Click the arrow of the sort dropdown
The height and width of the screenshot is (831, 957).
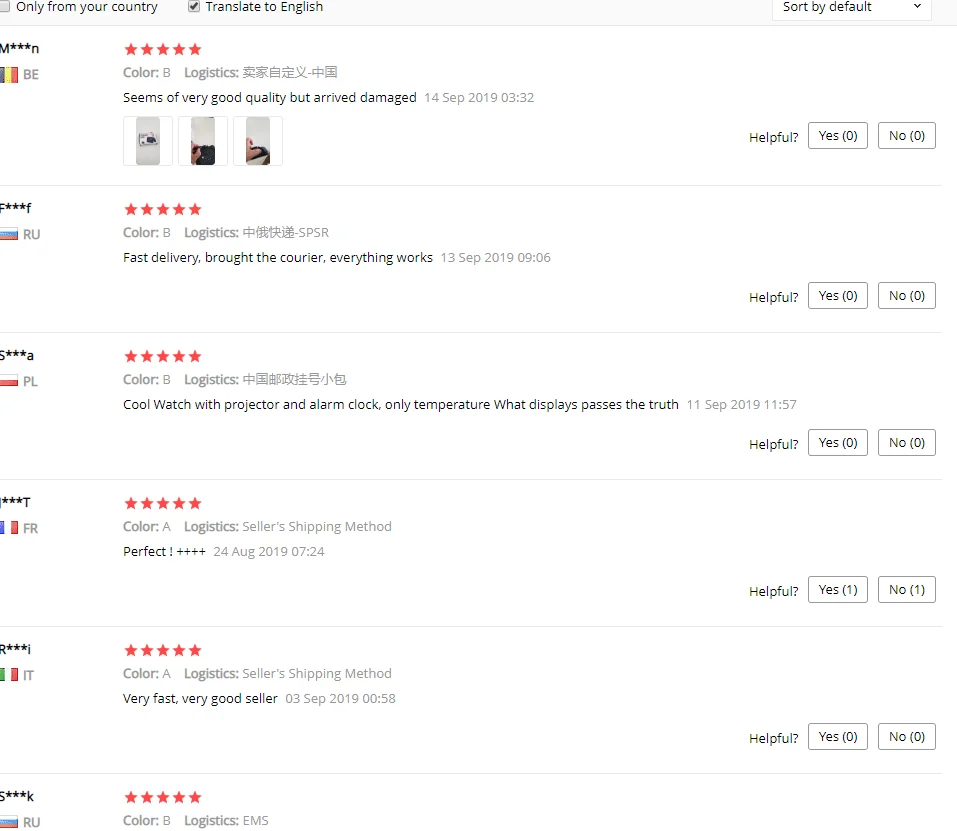[917, 7]
